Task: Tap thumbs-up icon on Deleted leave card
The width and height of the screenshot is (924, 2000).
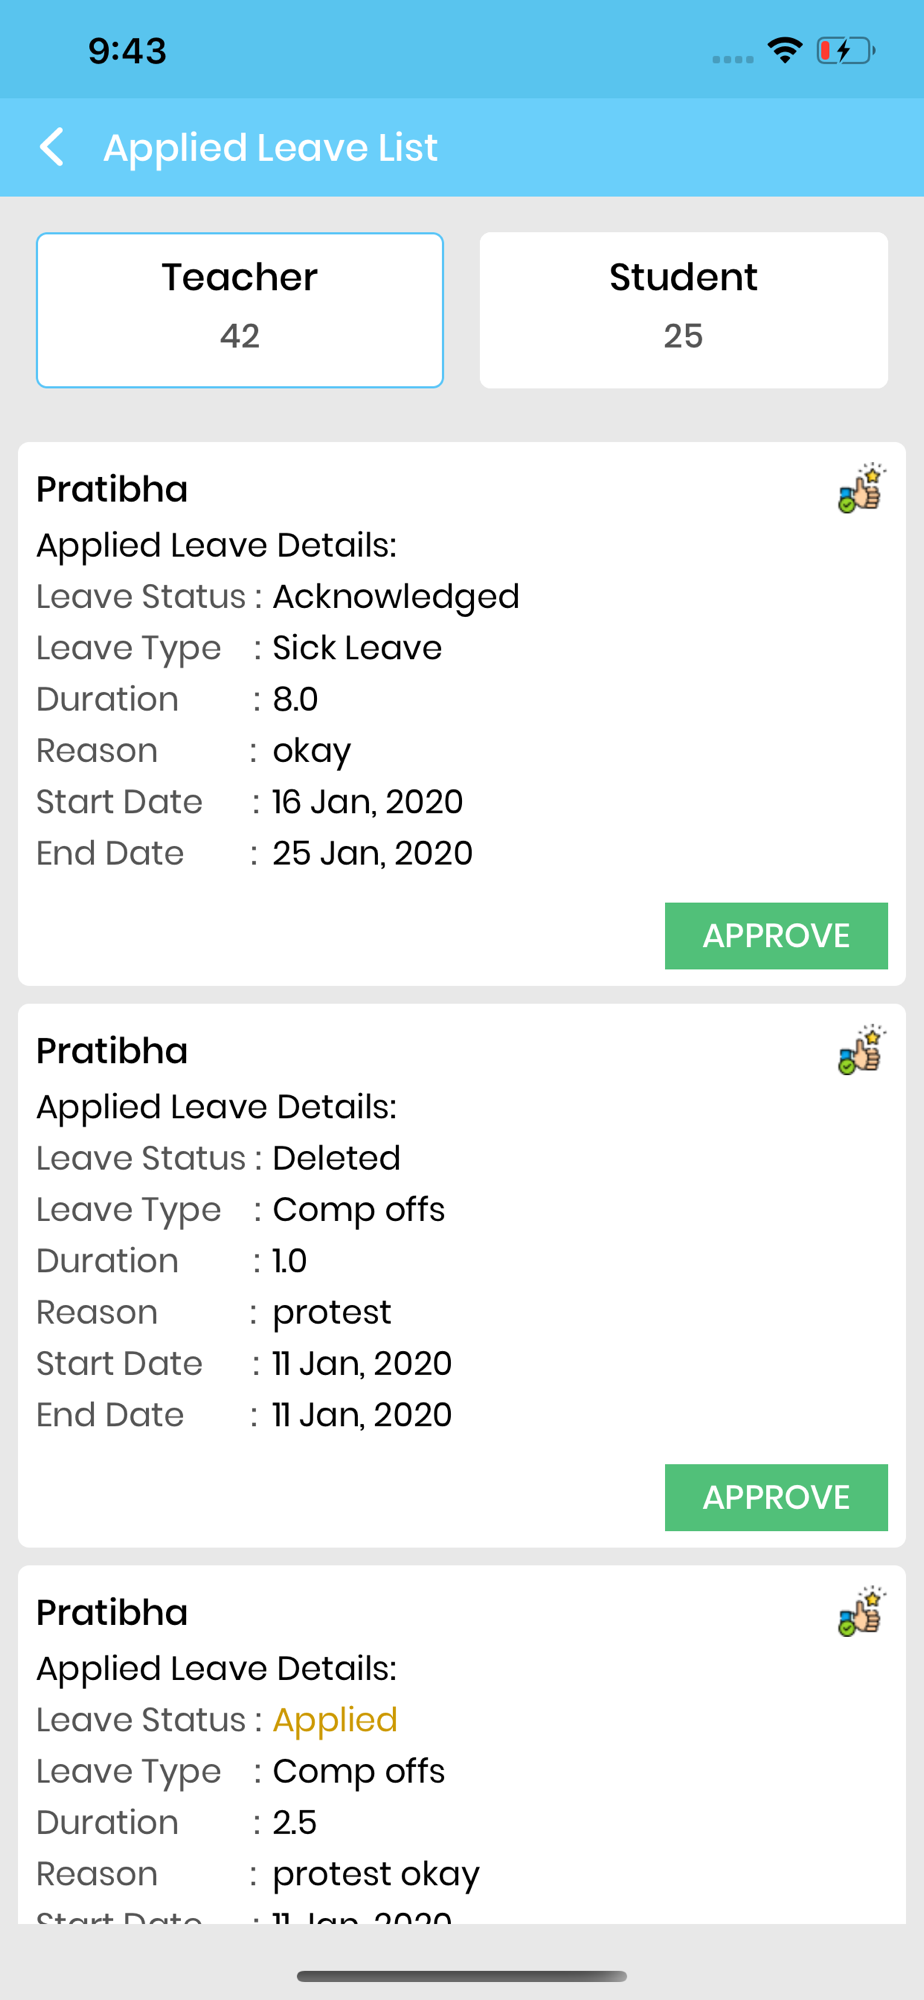Action: 861,1050
